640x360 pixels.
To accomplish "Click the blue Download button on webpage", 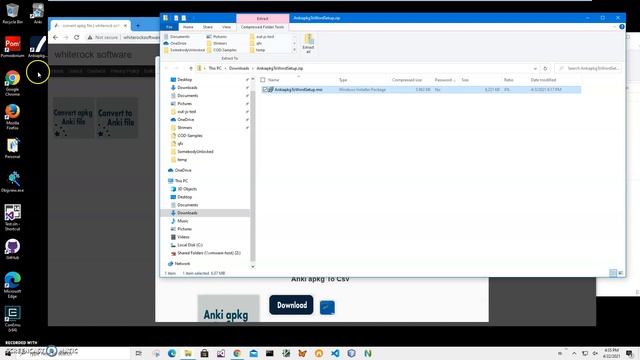I will [291, 305].
